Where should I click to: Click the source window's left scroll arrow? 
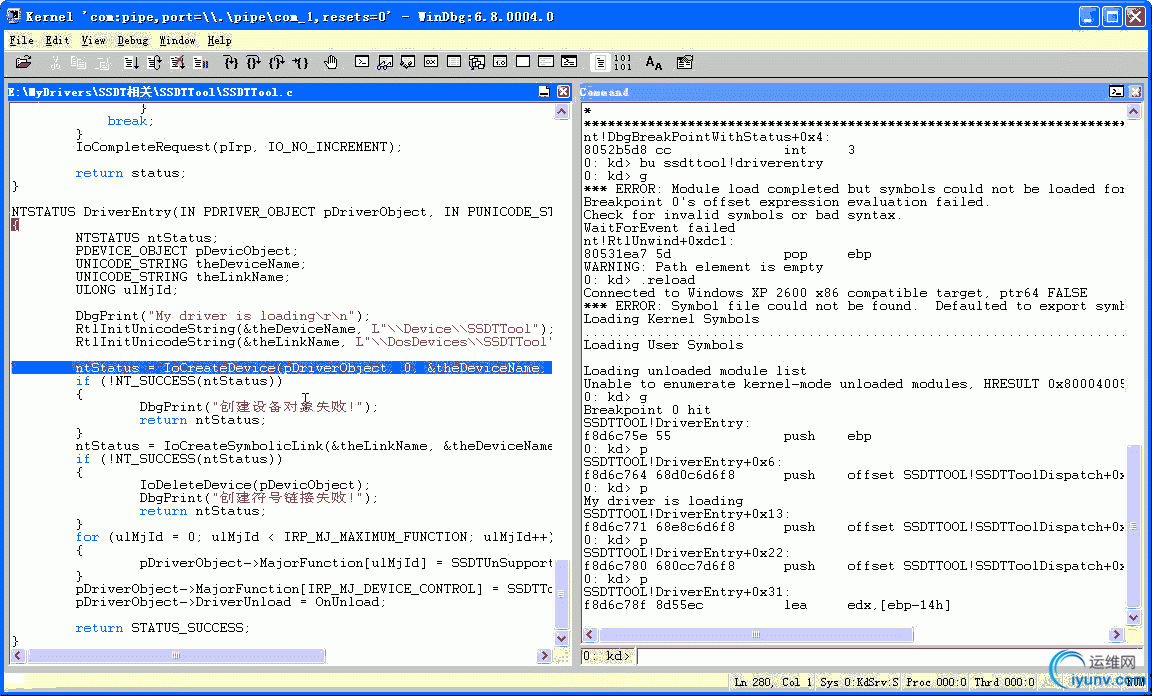18,655
